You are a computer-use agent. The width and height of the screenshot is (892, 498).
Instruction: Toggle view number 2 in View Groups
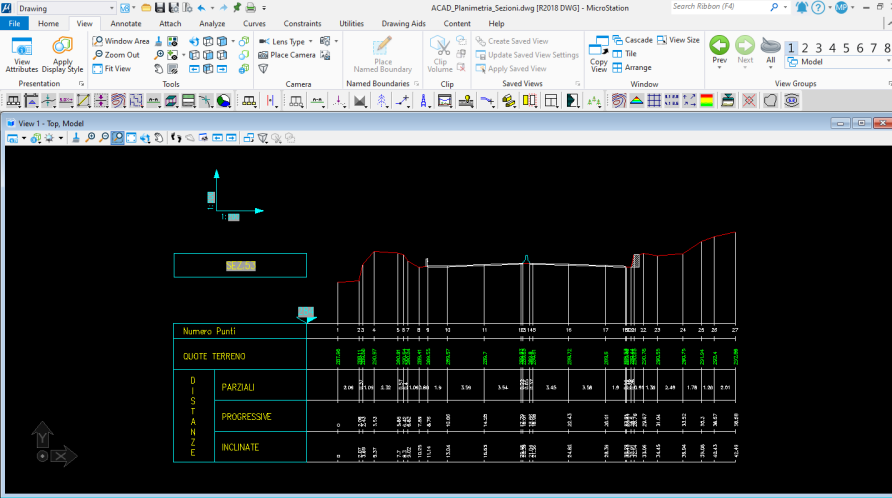pyautogui.click(x=805, y=47)
